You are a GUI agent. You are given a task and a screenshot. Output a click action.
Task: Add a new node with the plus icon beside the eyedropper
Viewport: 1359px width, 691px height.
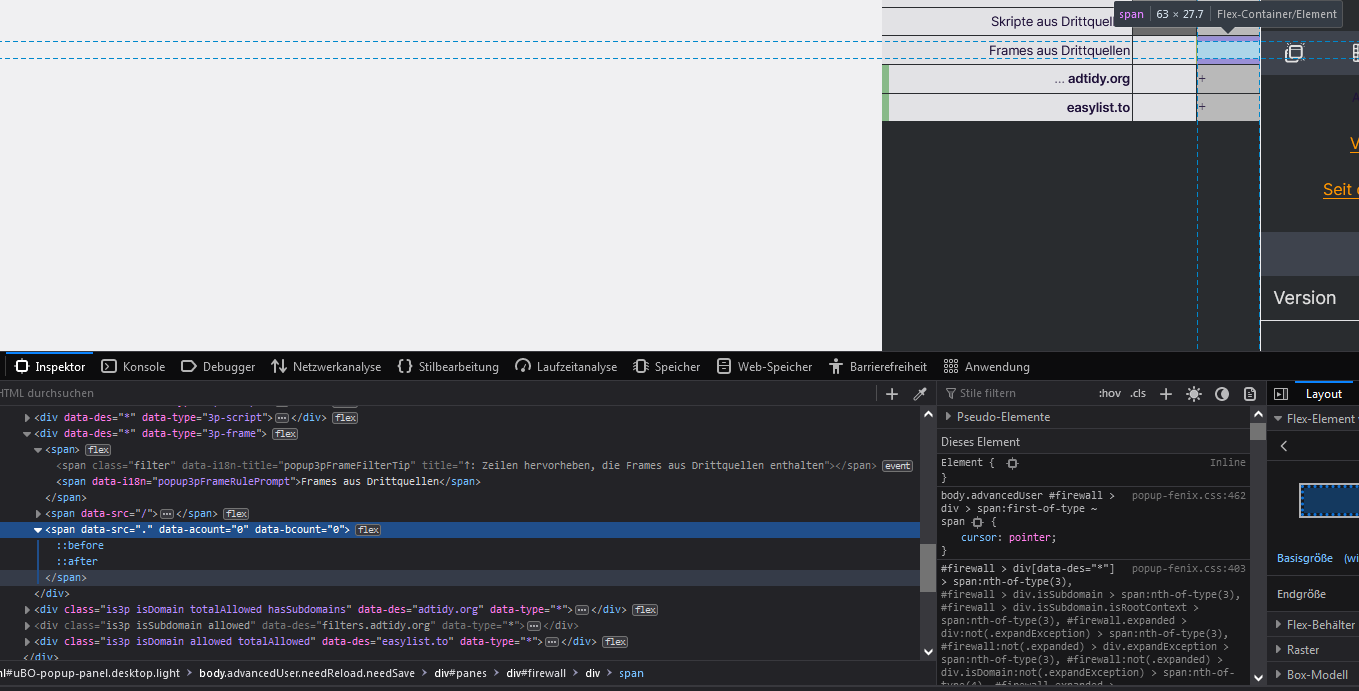point(892,394)
